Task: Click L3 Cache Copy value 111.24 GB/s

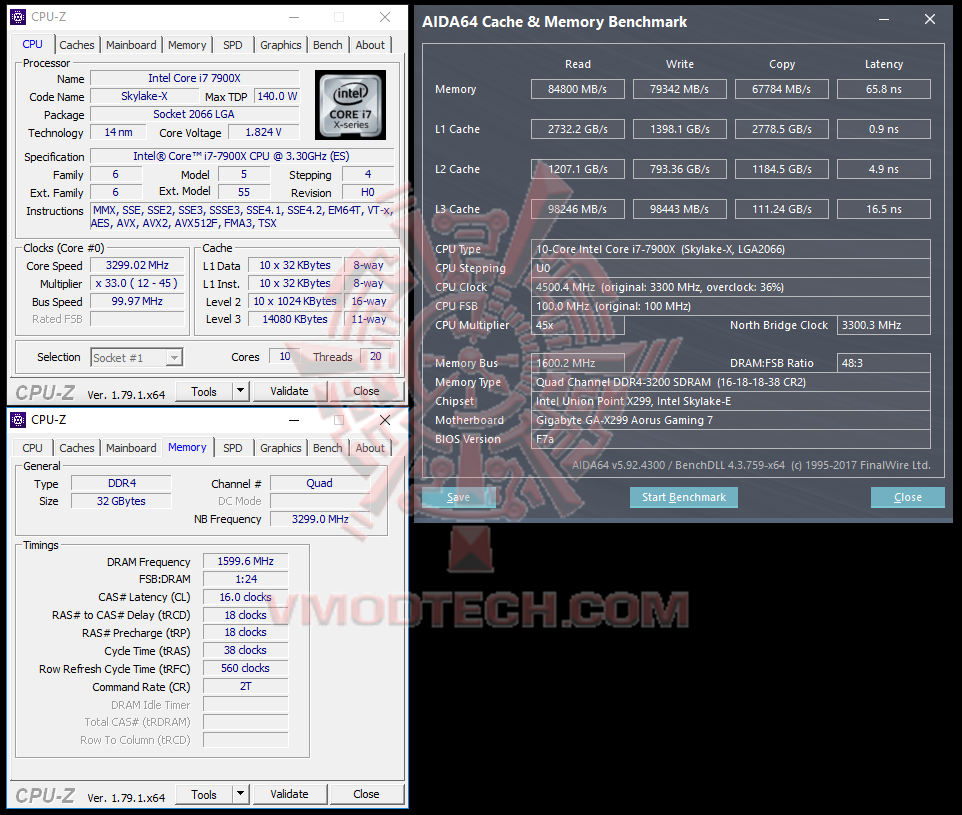Action: tap(782, 209)
